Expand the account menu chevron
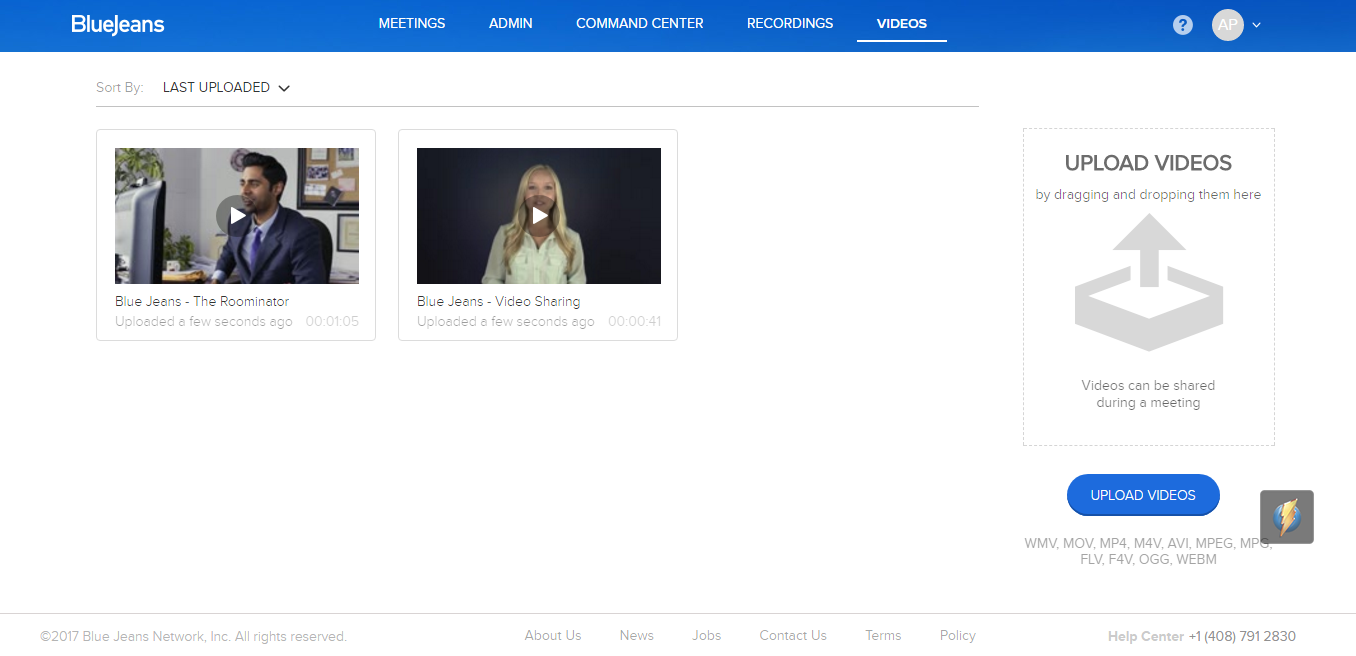 pos(1257,25)
